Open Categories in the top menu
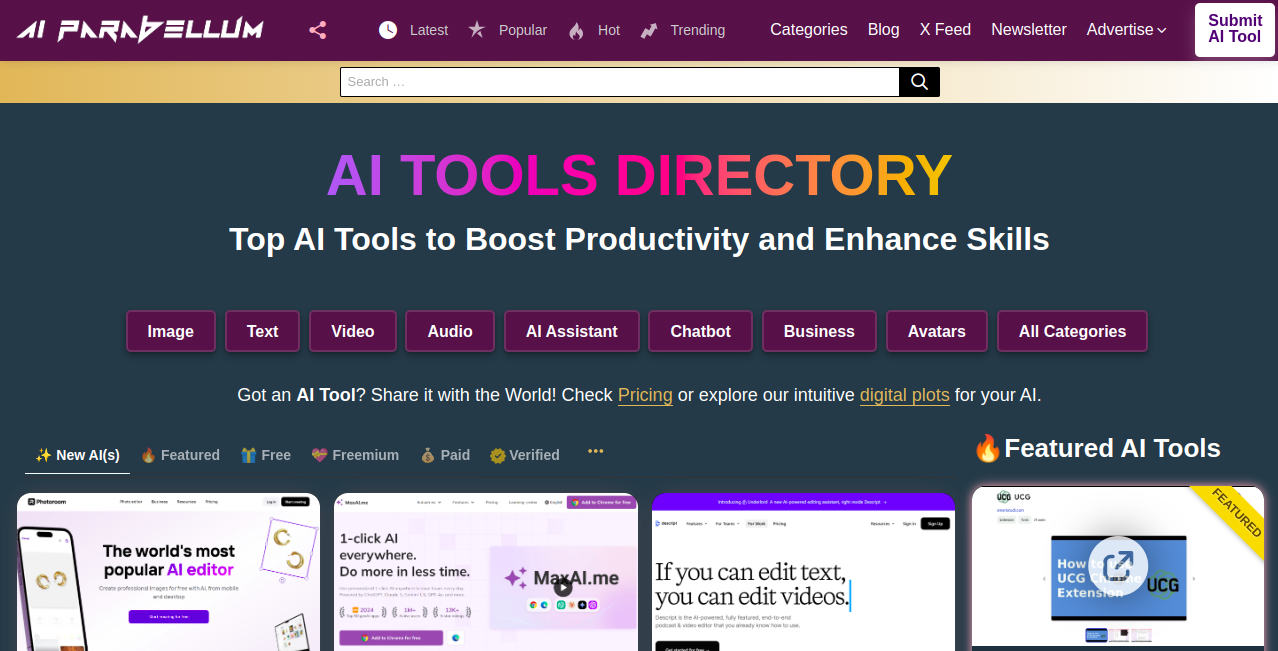The height and width of the screenshot is (651, 1278). pos(809,30)
